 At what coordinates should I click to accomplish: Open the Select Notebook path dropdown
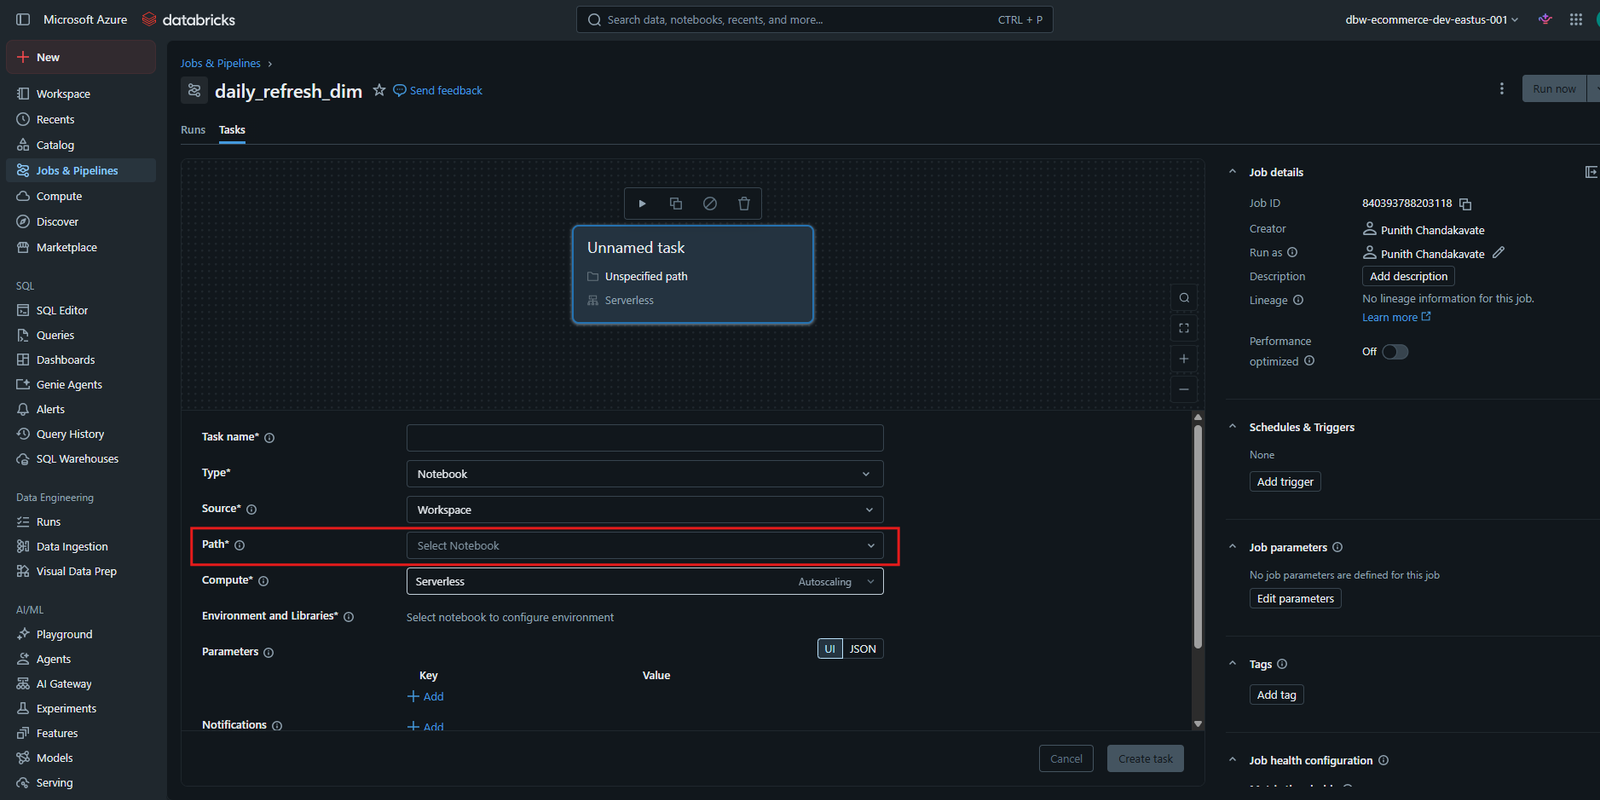[645, 546]
